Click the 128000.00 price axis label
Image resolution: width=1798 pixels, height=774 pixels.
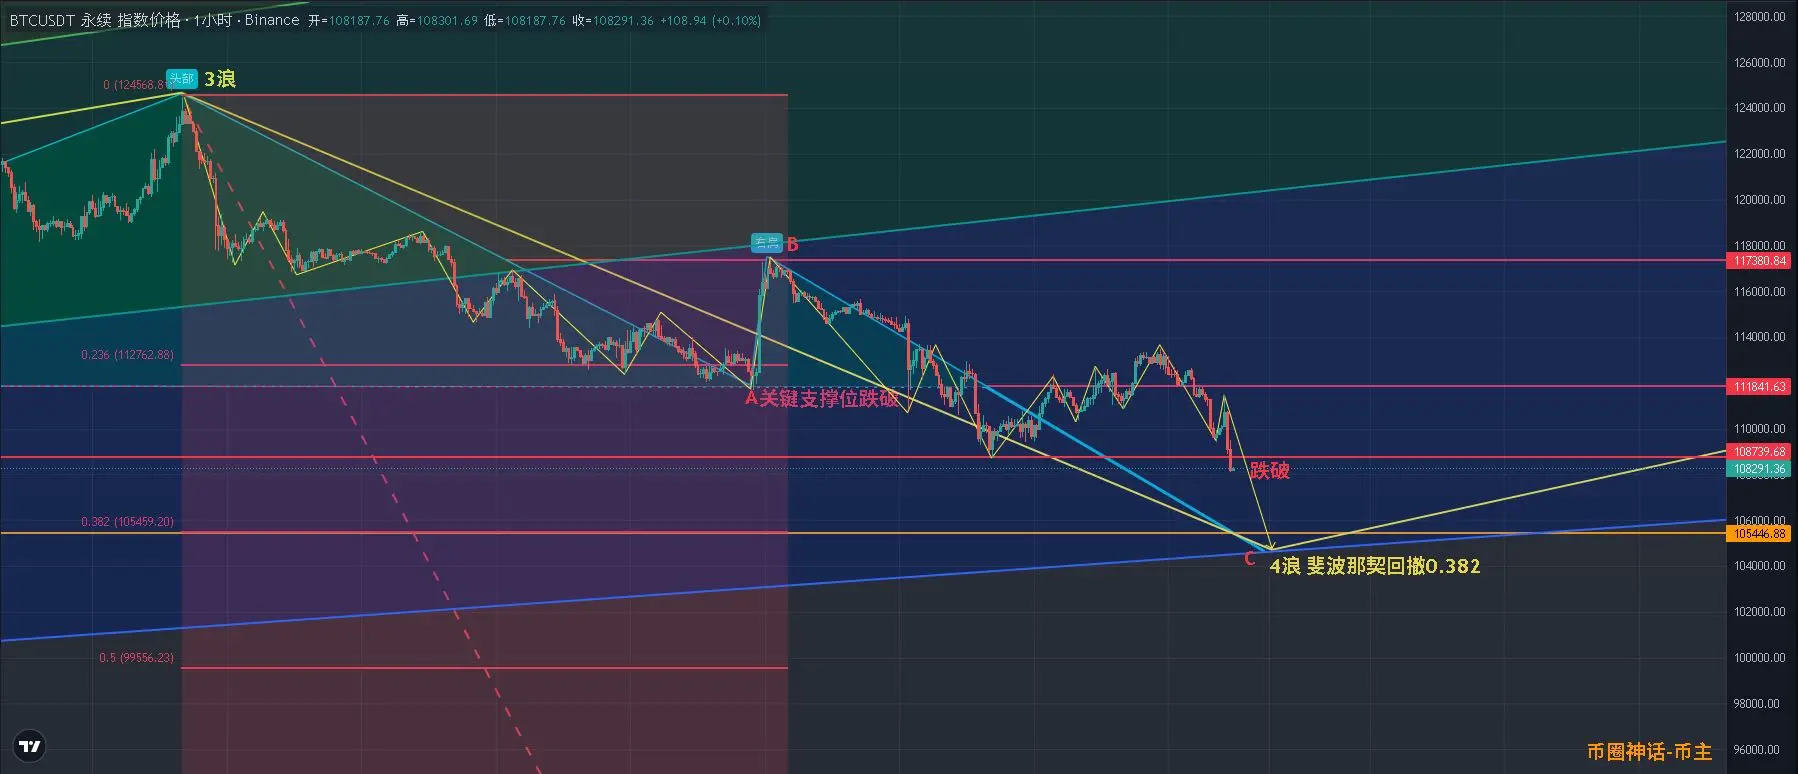(1759, 17)
